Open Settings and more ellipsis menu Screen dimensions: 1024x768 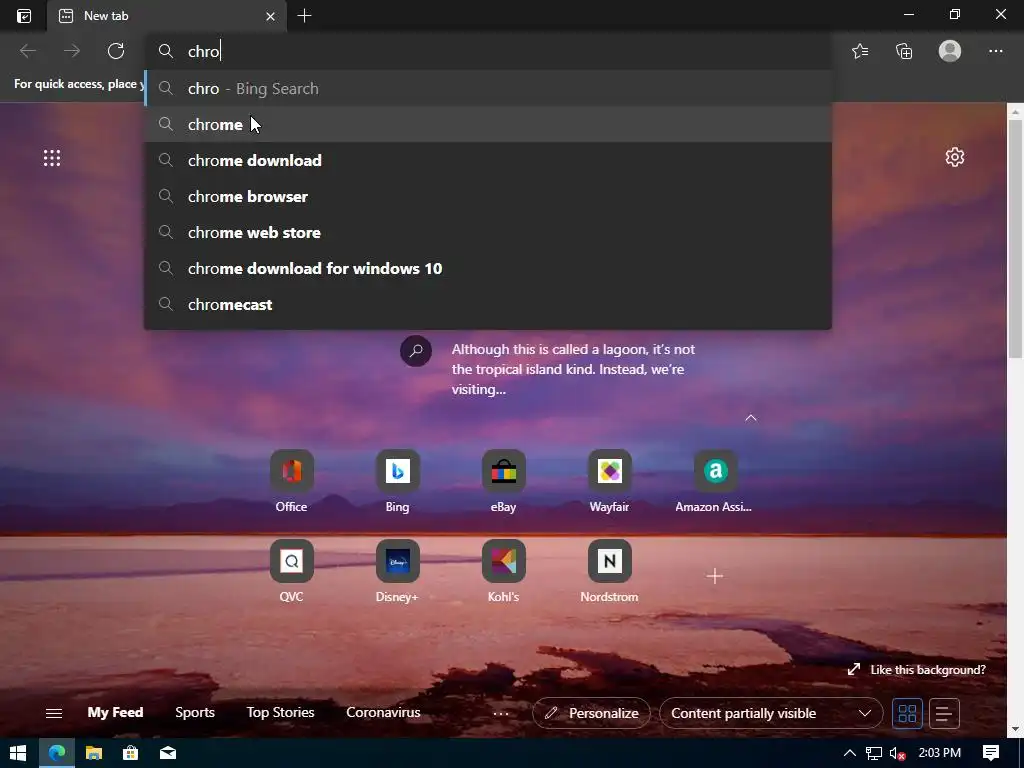click(995, 51)
